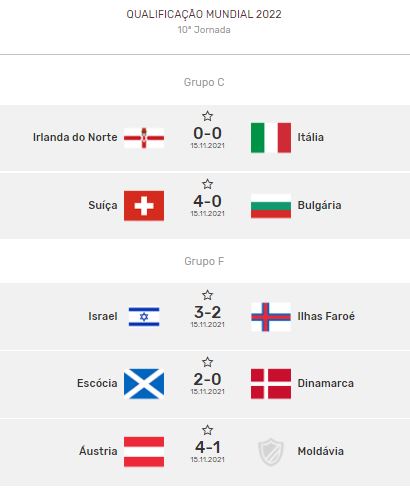Click the Northern Ireland flag icon
410x498 pixels.
144,138
